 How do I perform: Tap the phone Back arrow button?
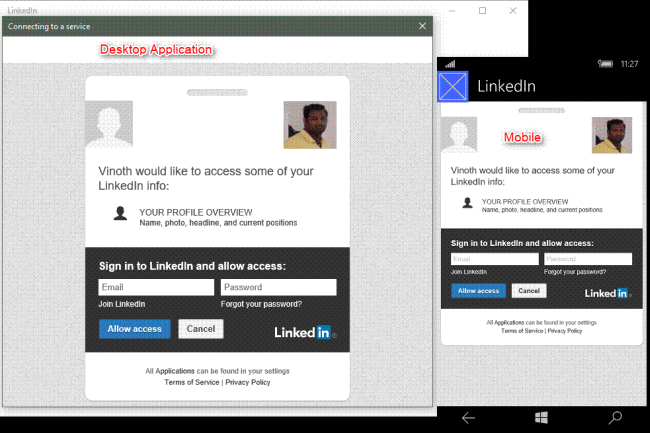pyautogui.click(x=468, y=418)
